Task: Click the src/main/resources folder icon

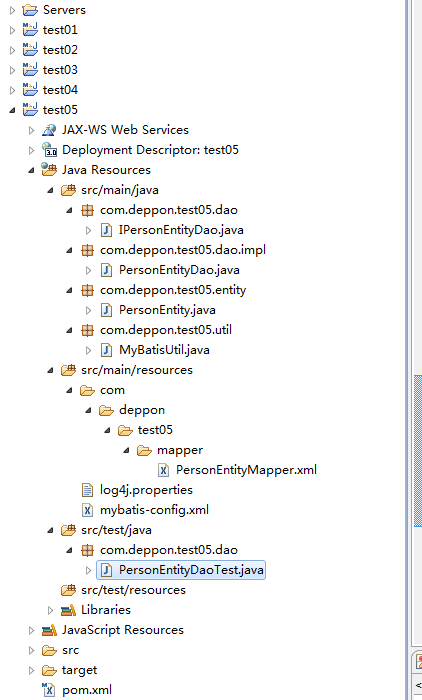Action: tap(68, 370)
